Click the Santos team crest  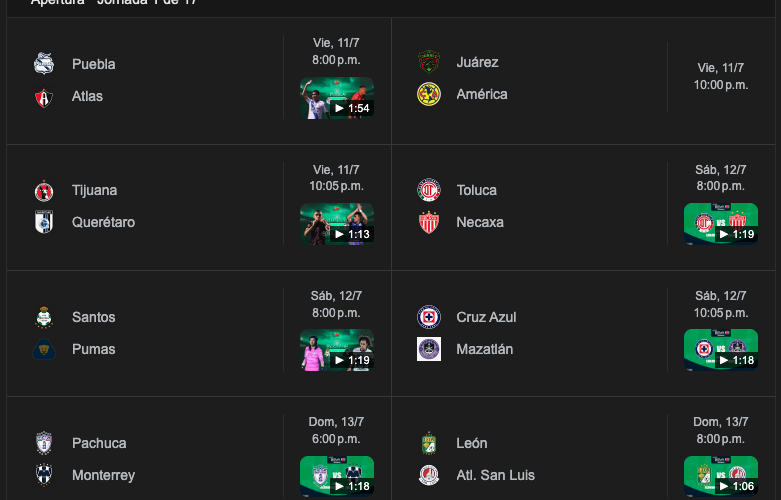pos(43,317)
